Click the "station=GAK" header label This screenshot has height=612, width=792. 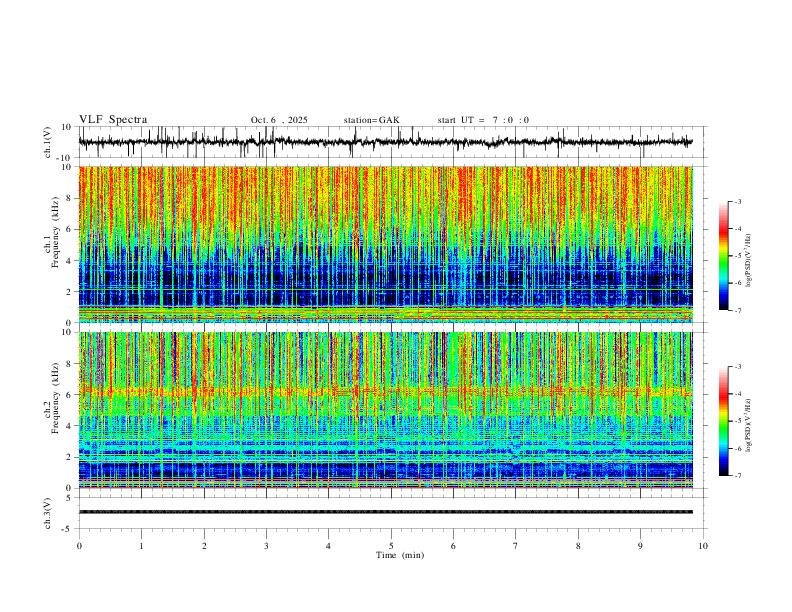point(371,120)
